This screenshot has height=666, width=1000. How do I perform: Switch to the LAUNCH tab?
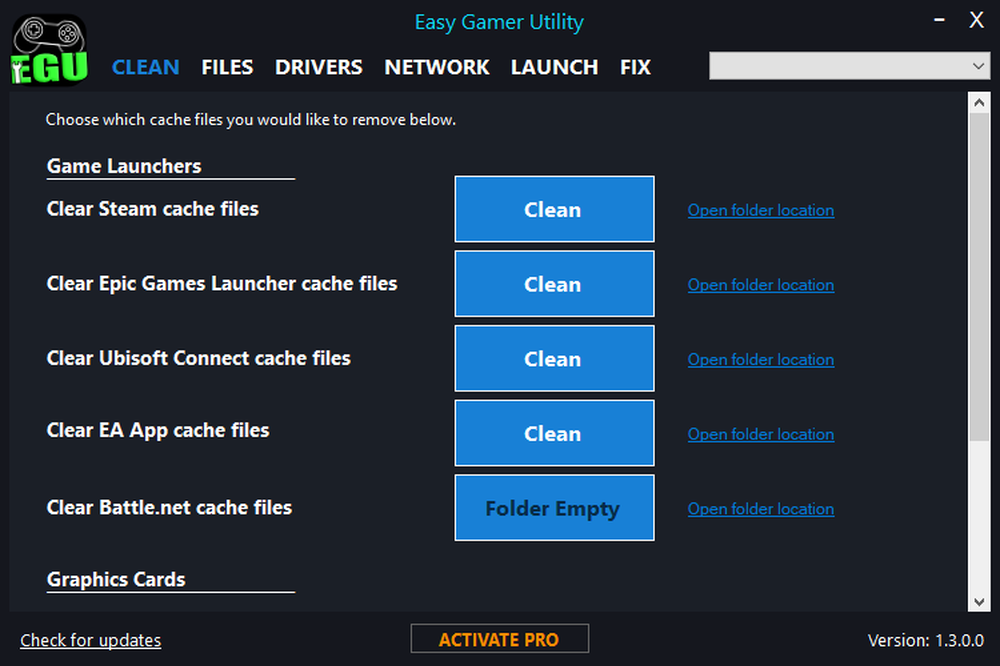coord(554,67)
